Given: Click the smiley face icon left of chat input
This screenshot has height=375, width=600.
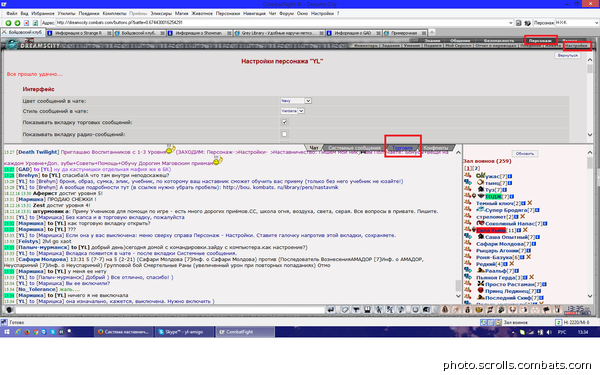Looking at the screenshot, I should (10, 310).
